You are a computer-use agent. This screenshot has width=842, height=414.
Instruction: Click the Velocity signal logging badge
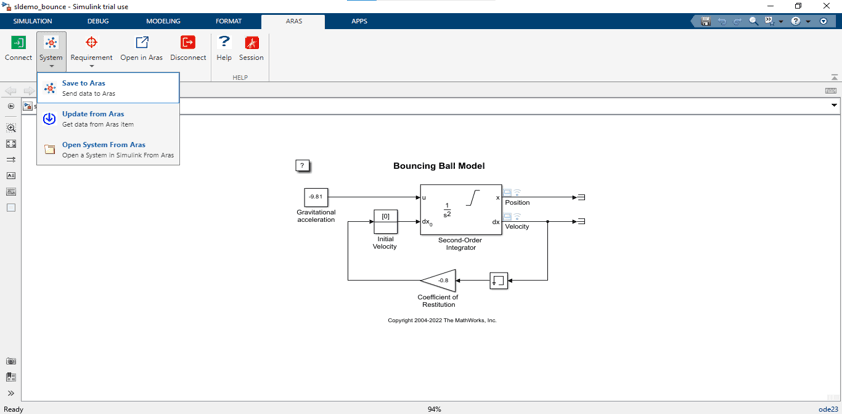click(512, 216)
